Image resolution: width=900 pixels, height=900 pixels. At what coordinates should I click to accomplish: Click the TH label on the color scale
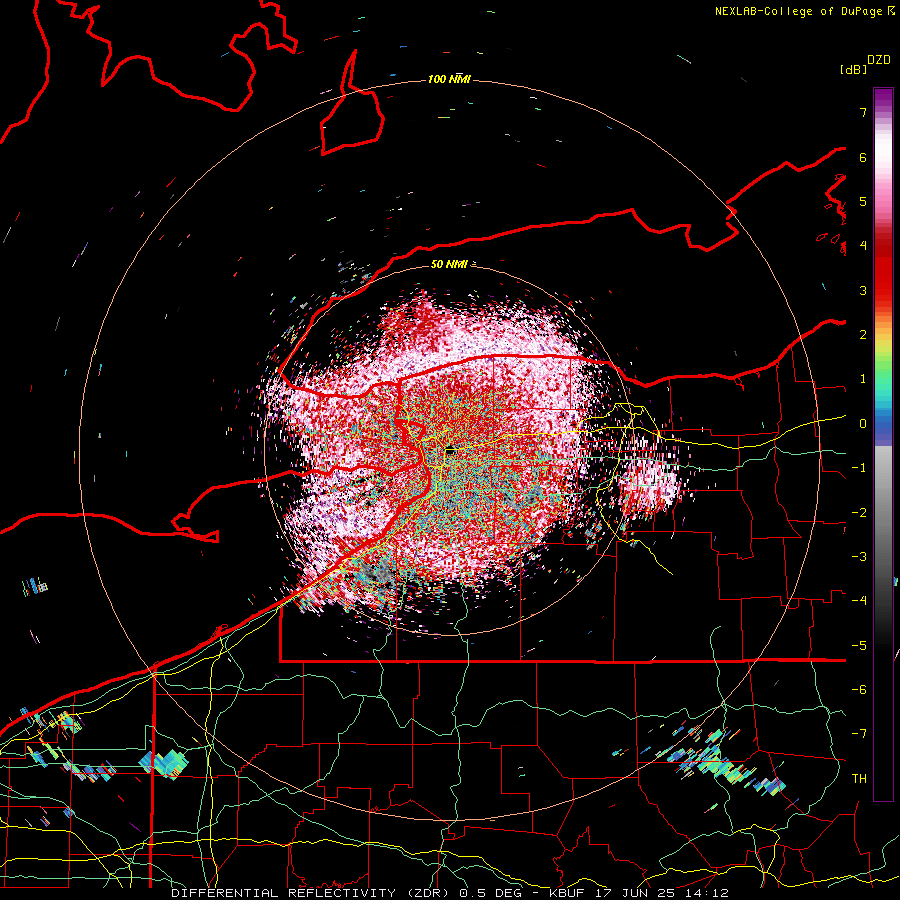[x=859, y=778]
